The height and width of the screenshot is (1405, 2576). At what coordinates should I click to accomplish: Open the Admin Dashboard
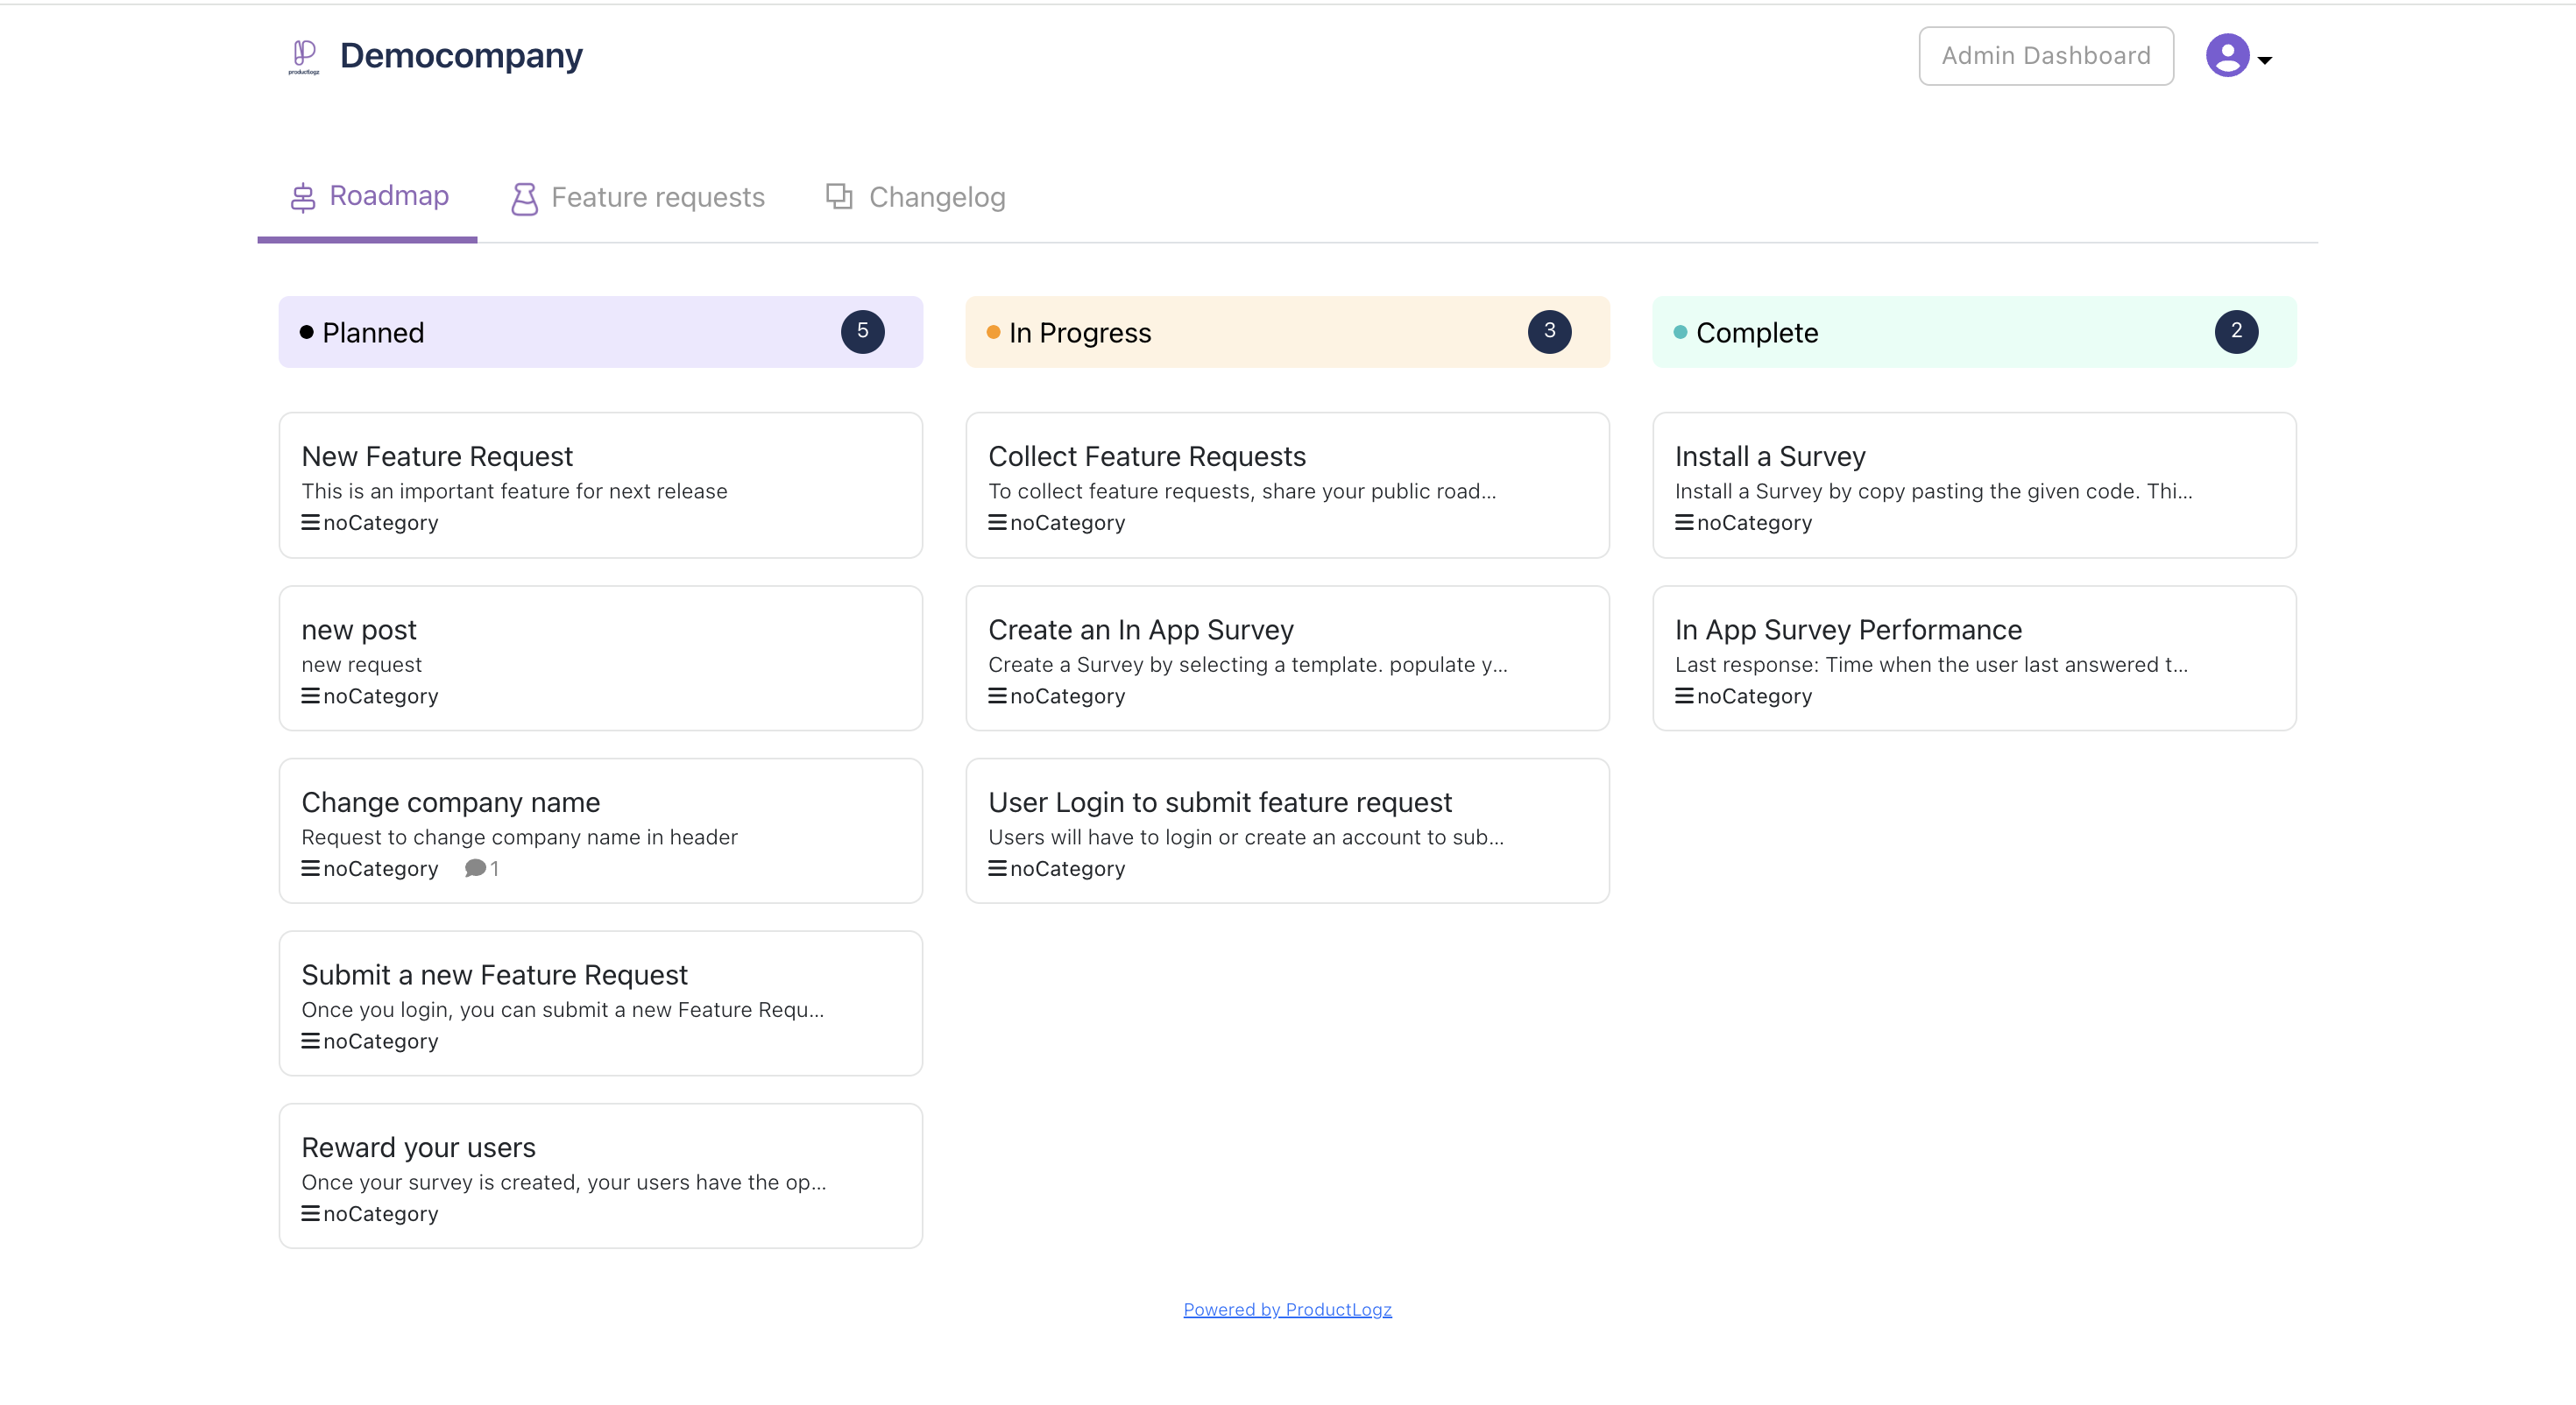click(2045, 56)
